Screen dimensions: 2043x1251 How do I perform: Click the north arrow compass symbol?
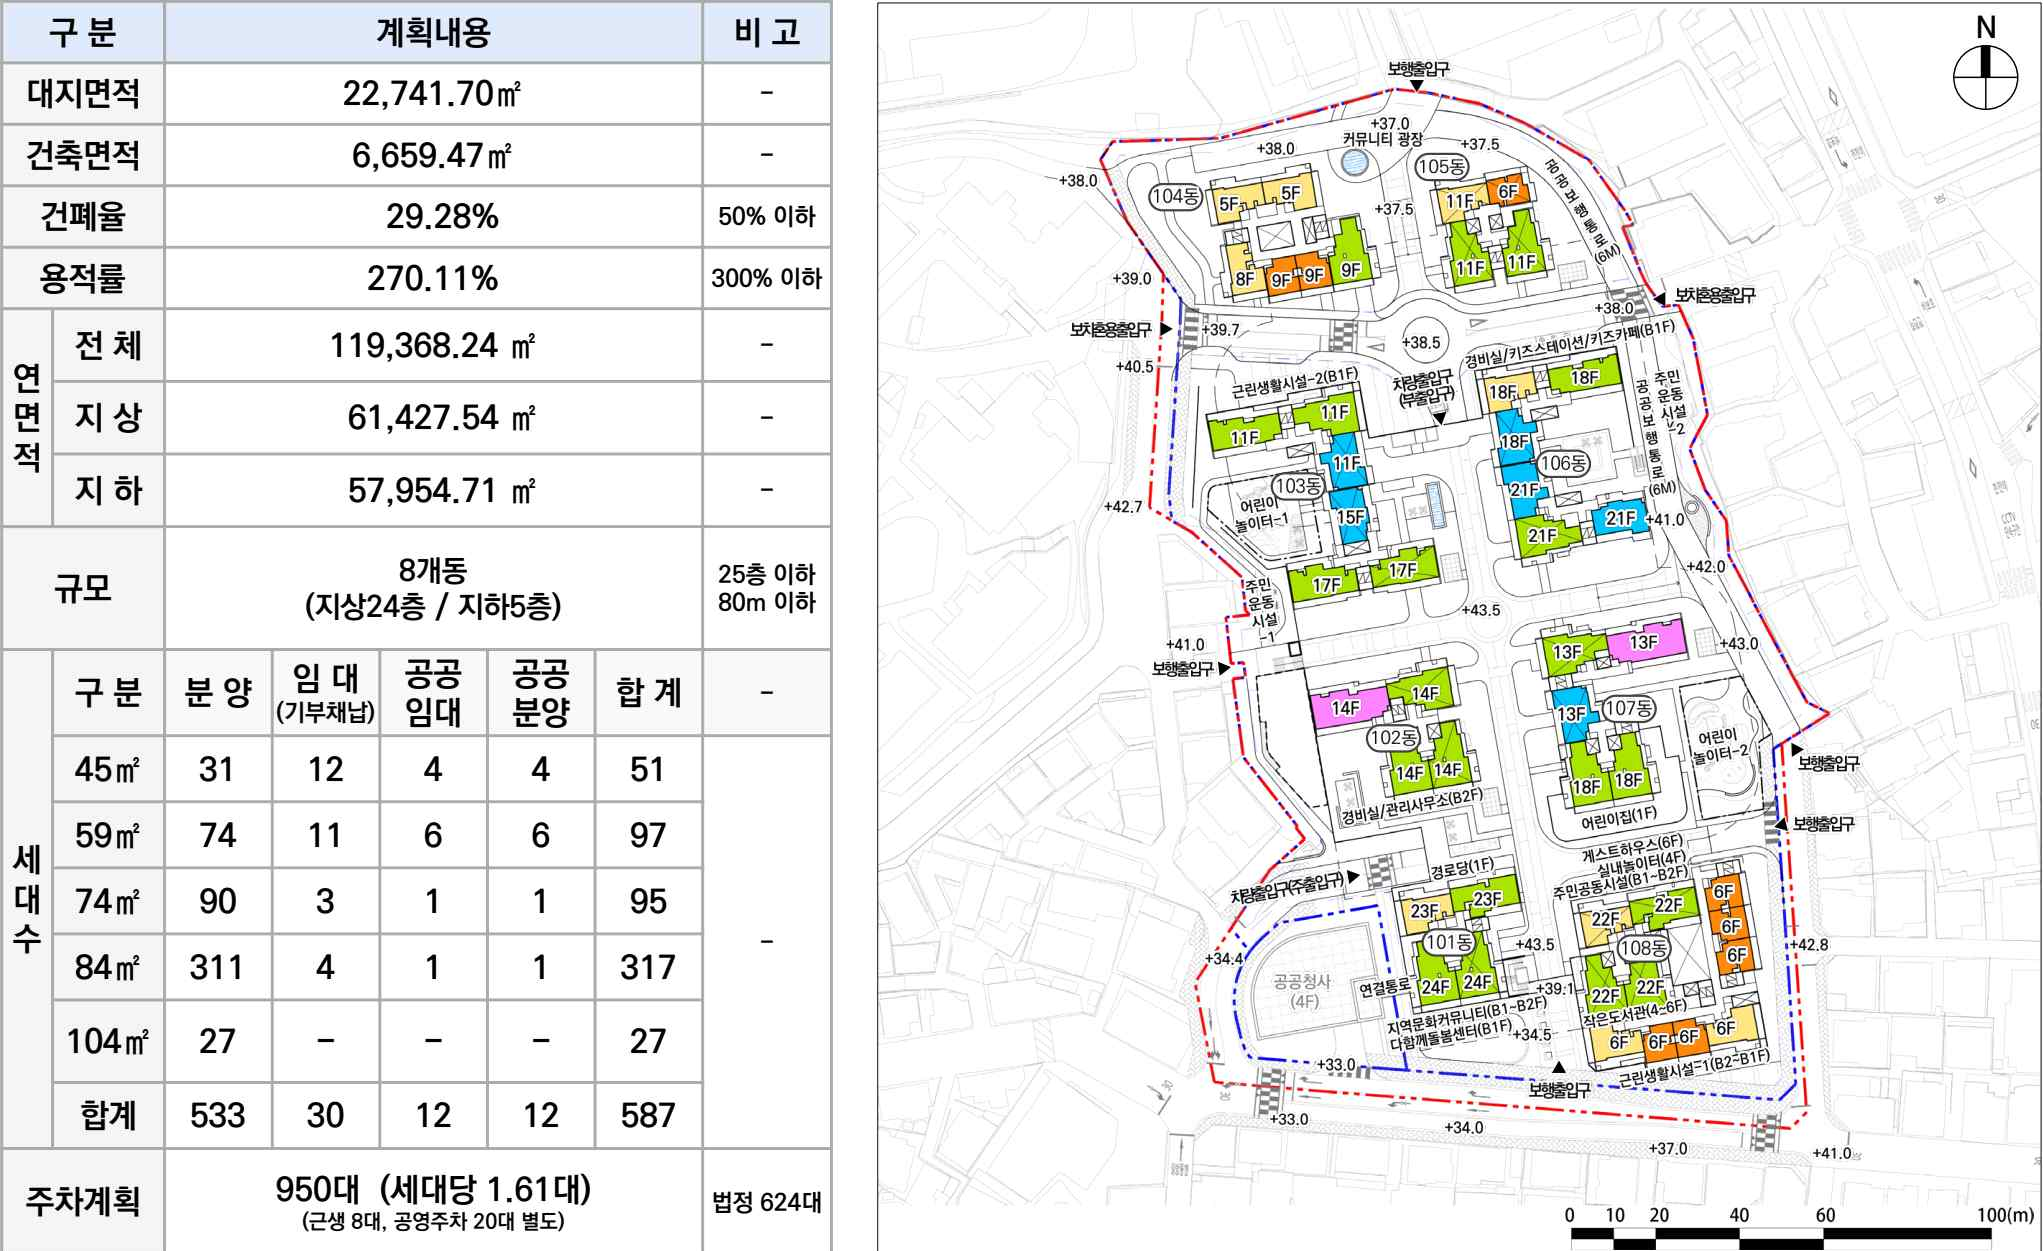(1985, 64)
